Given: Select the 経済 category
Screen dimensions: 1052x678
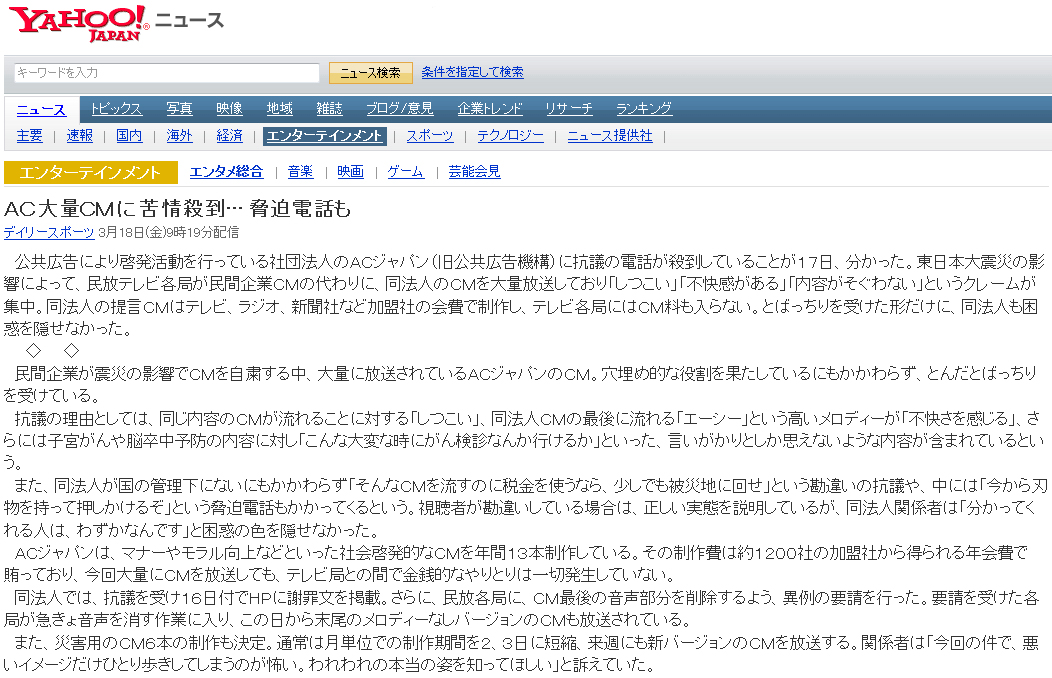Looking at the screenshot, I should coord(229,136).
